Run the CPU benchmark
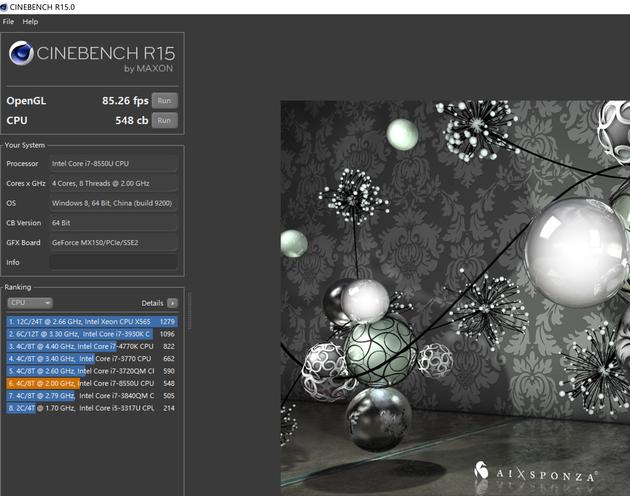 pyautogui.click(x=164, y=120)
